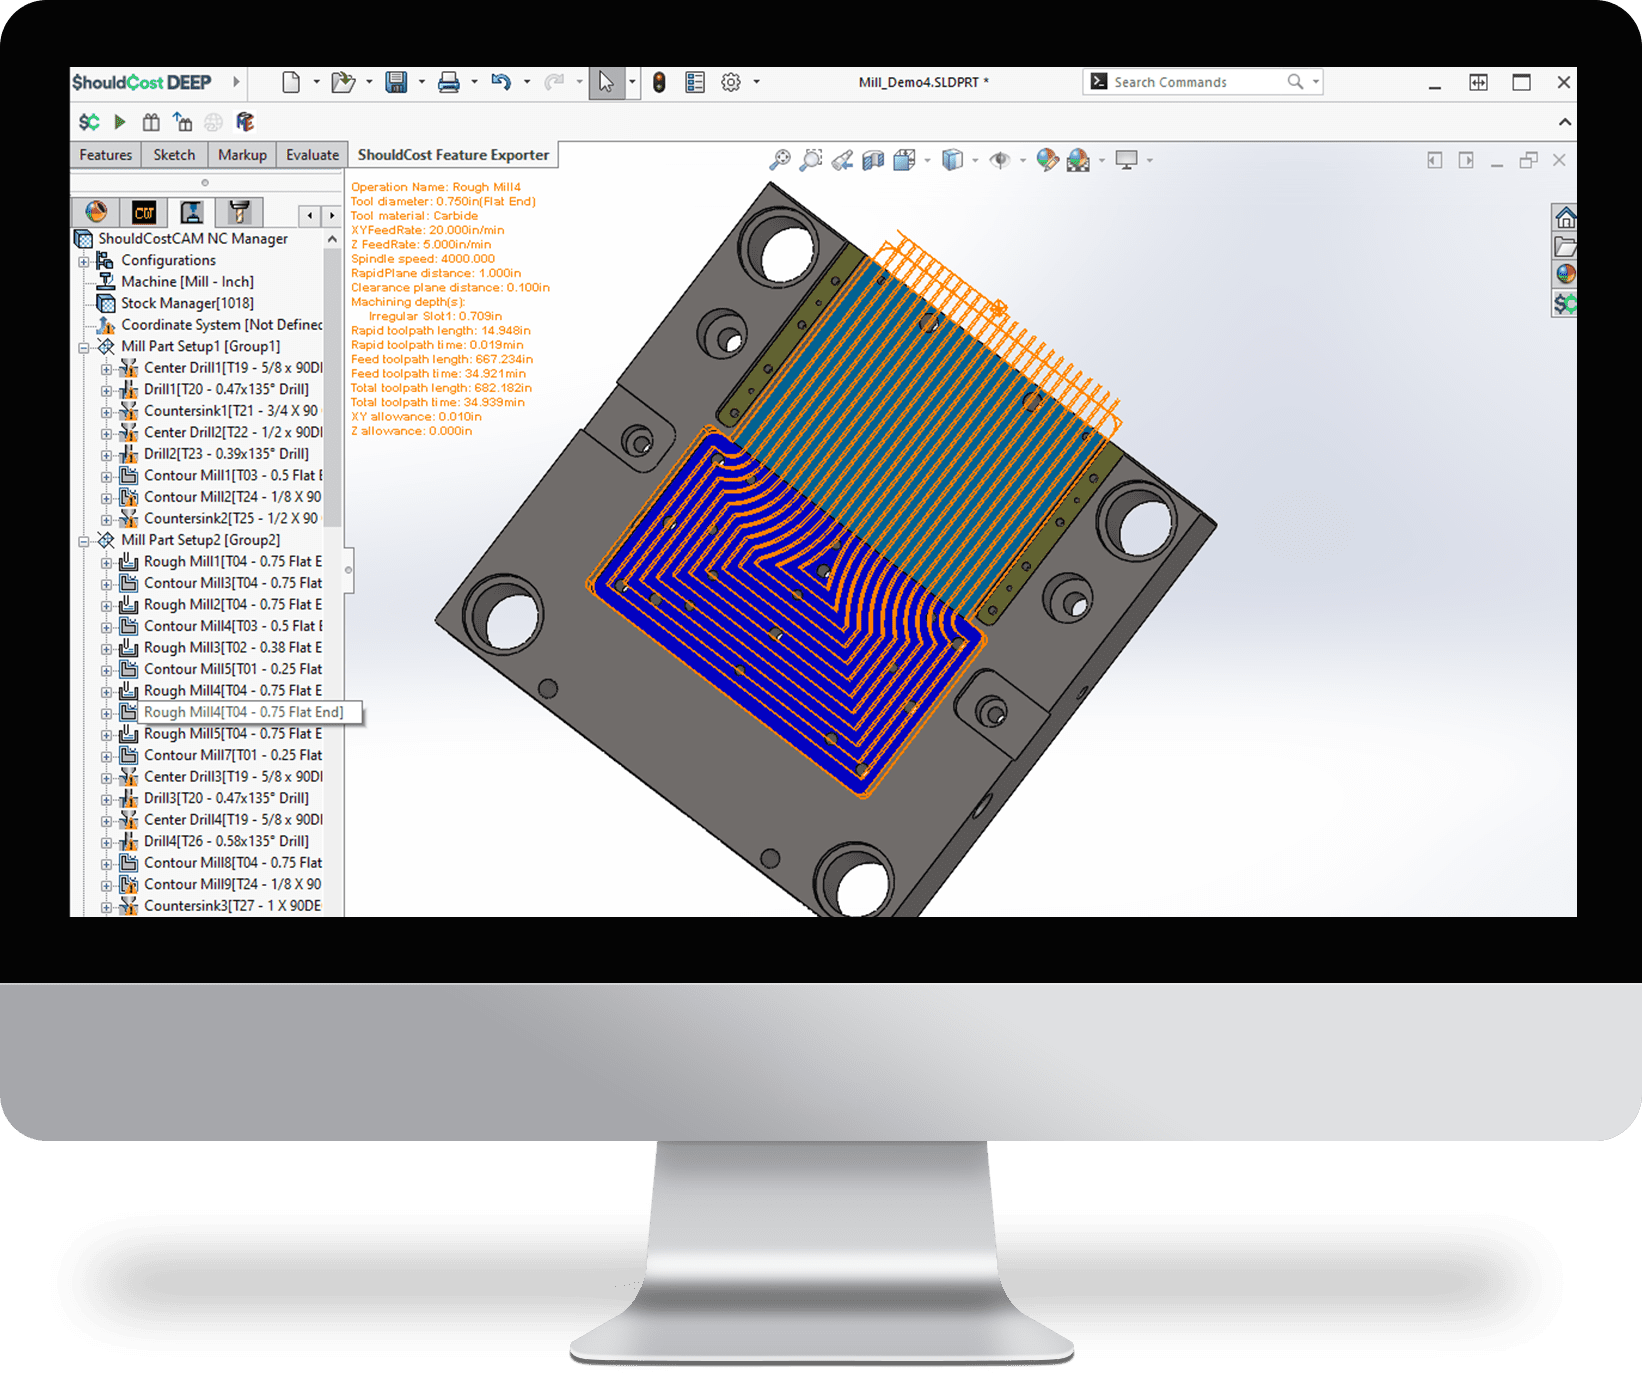Open the New document dropdown arrow
This screenshot has width=1642, height=1374.
tap(317, 82)
